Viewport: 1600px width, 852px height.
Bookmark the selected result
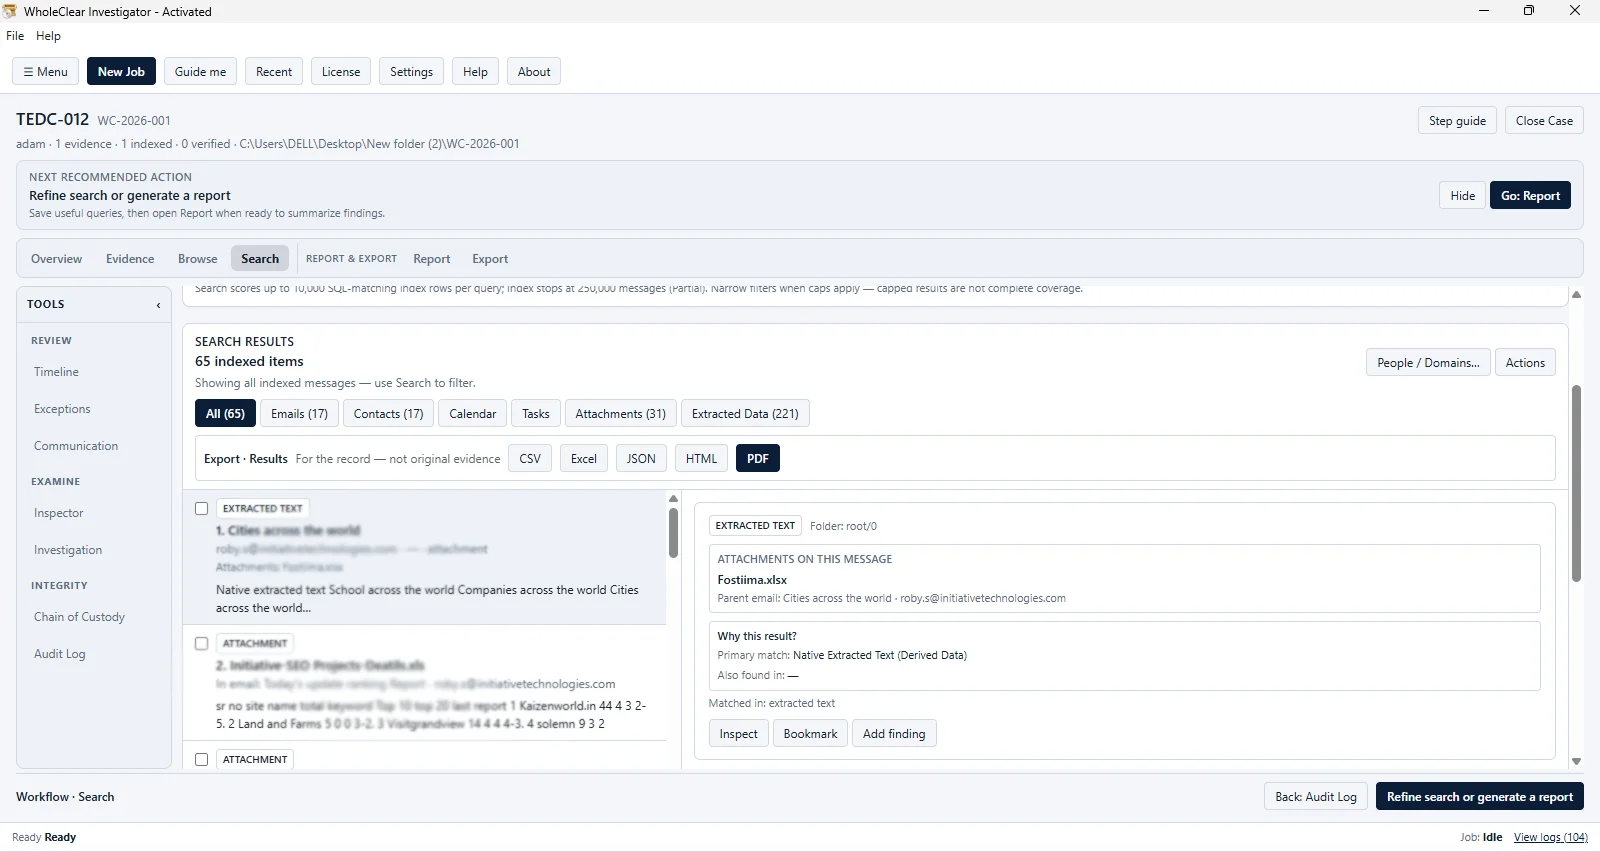click(810, 734)
